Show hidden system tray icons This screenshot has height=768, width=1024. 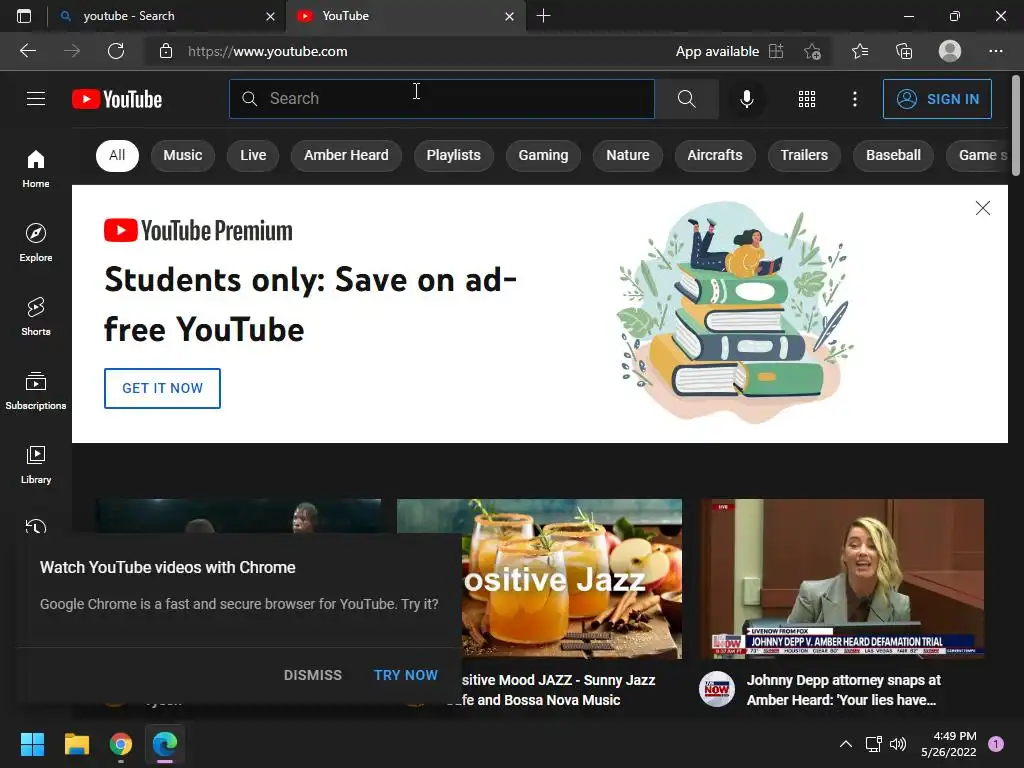846,744
